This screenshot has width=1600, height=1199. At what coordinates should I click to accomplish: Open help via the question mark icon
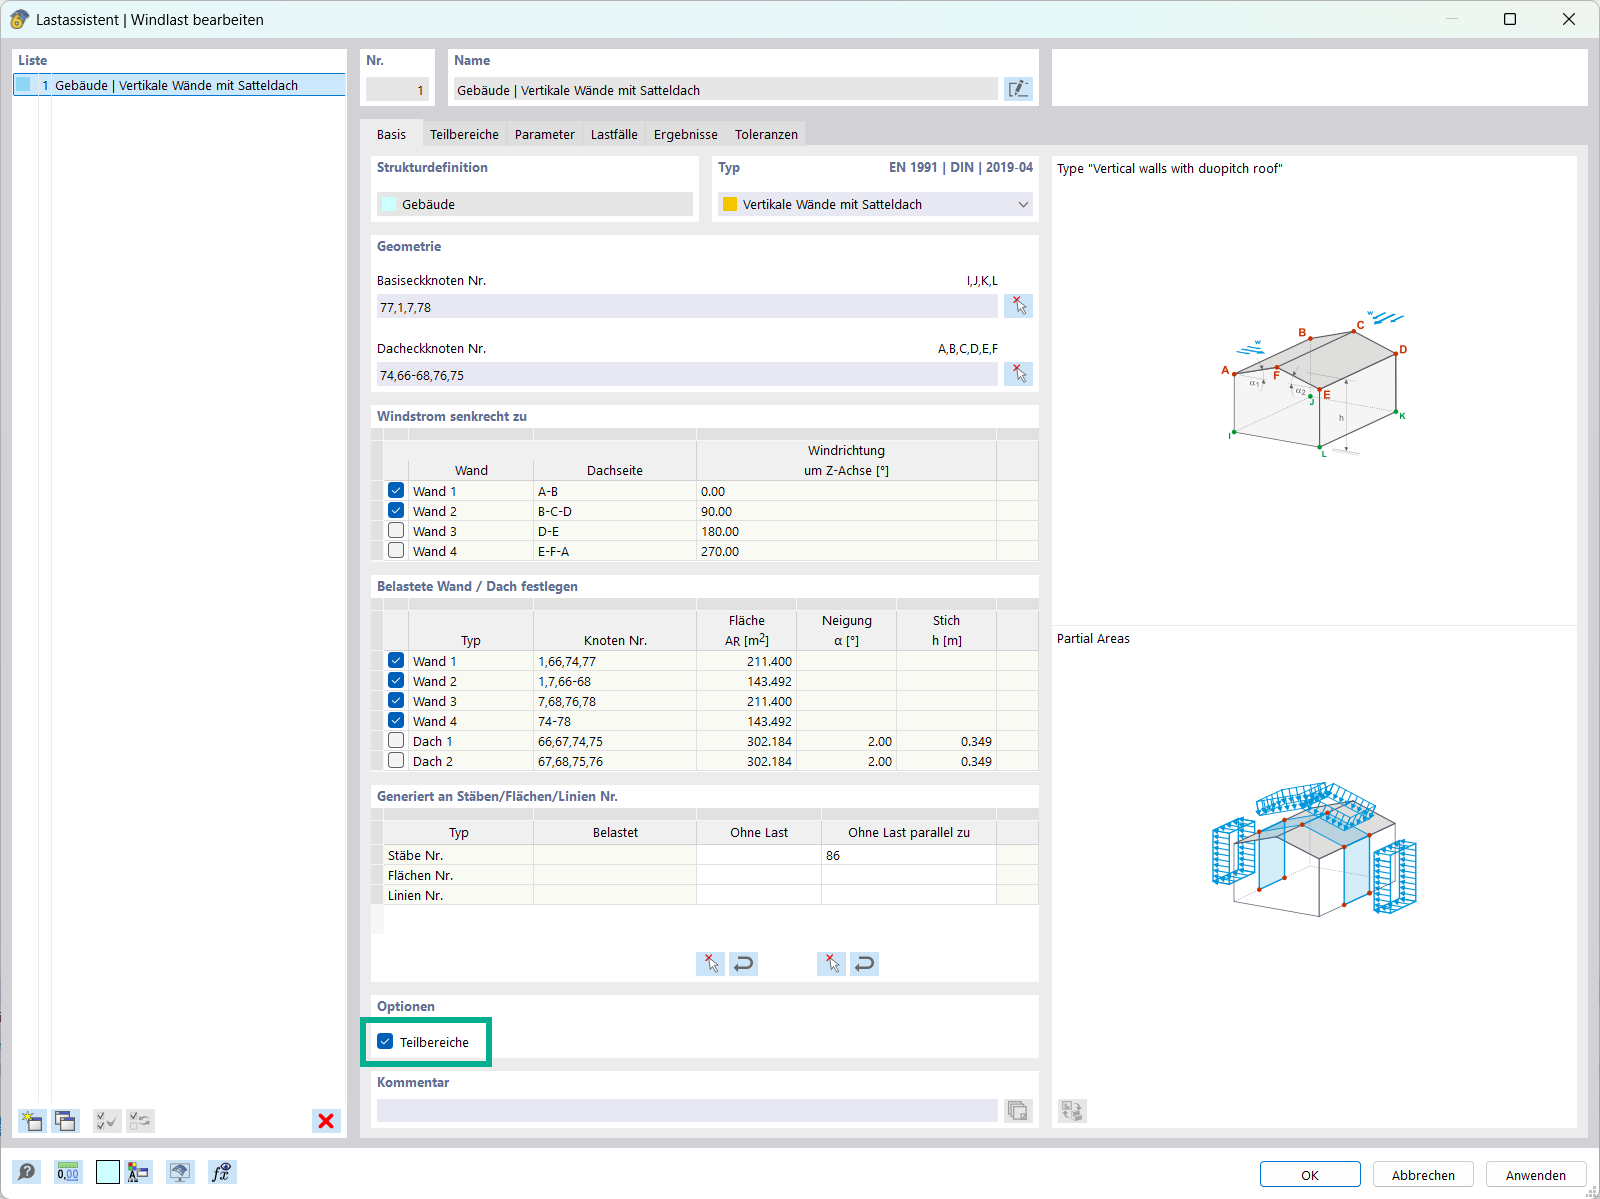point(27,1172)
